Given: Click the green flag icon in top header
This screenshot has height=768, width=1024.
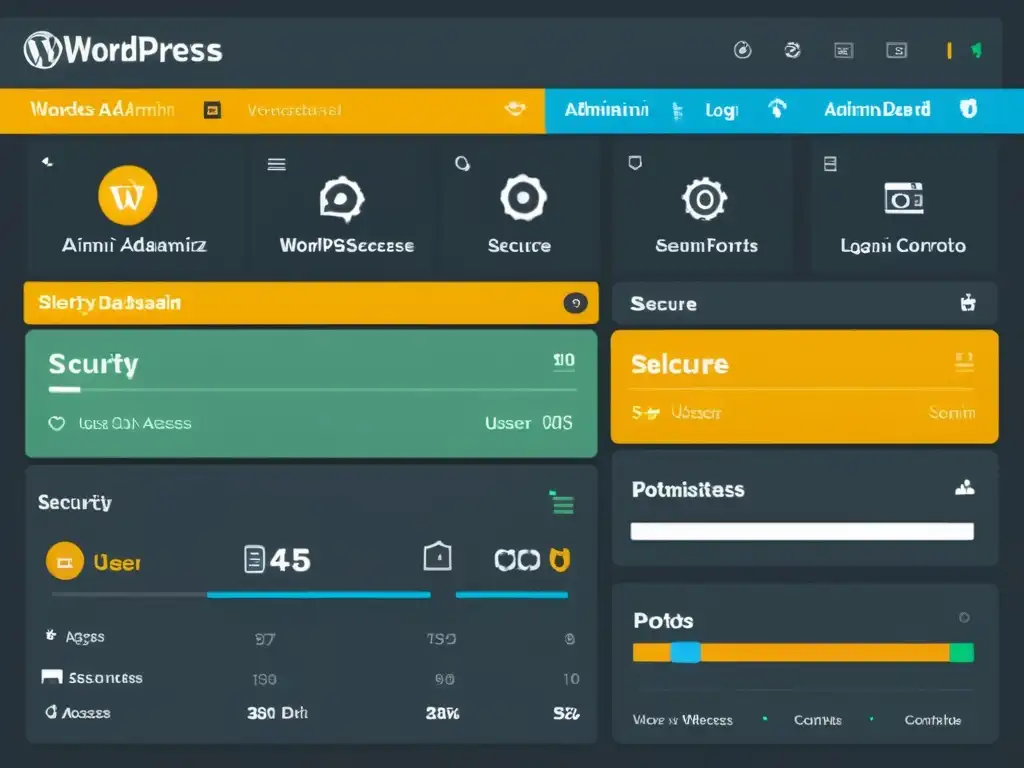Looking at the screenshot, I should click(x=976, y=50).
